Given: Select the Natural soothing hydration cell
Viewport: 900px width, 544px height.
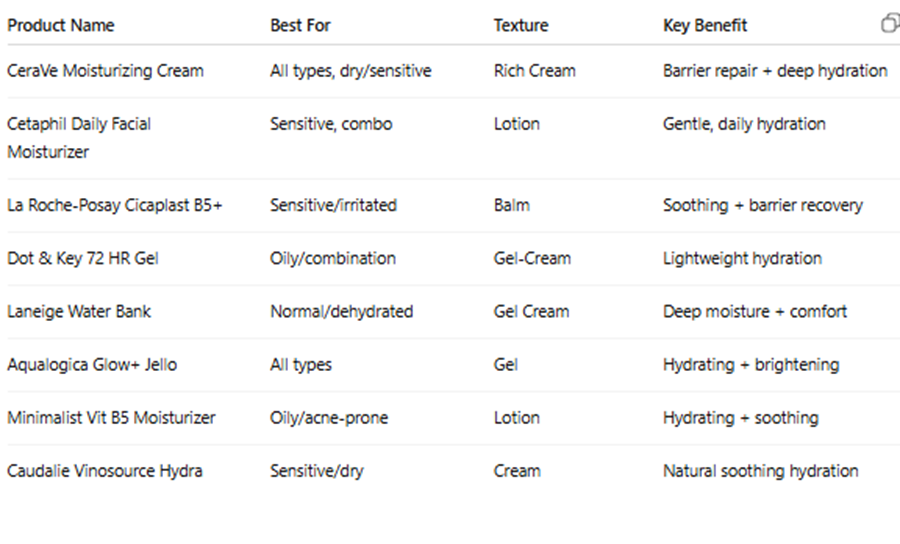Looking at the screenshot, I should pyautogui.click(x=760, y=470).
